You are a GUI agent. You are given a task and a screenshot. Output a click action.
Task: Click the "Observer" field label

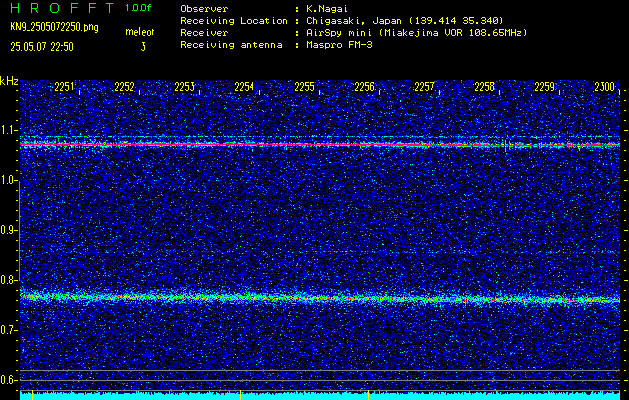pos(204,9)
